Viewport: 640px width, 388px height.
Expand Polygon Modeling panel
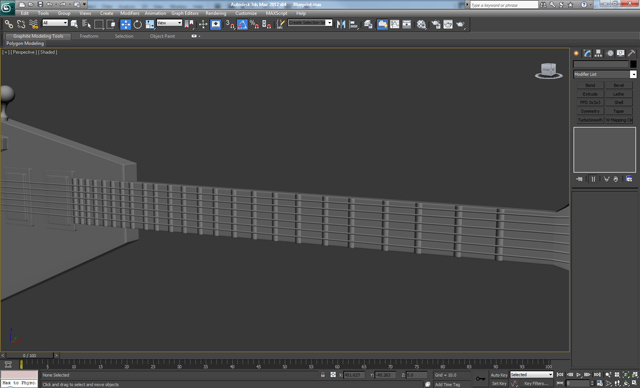pos(25,43)
